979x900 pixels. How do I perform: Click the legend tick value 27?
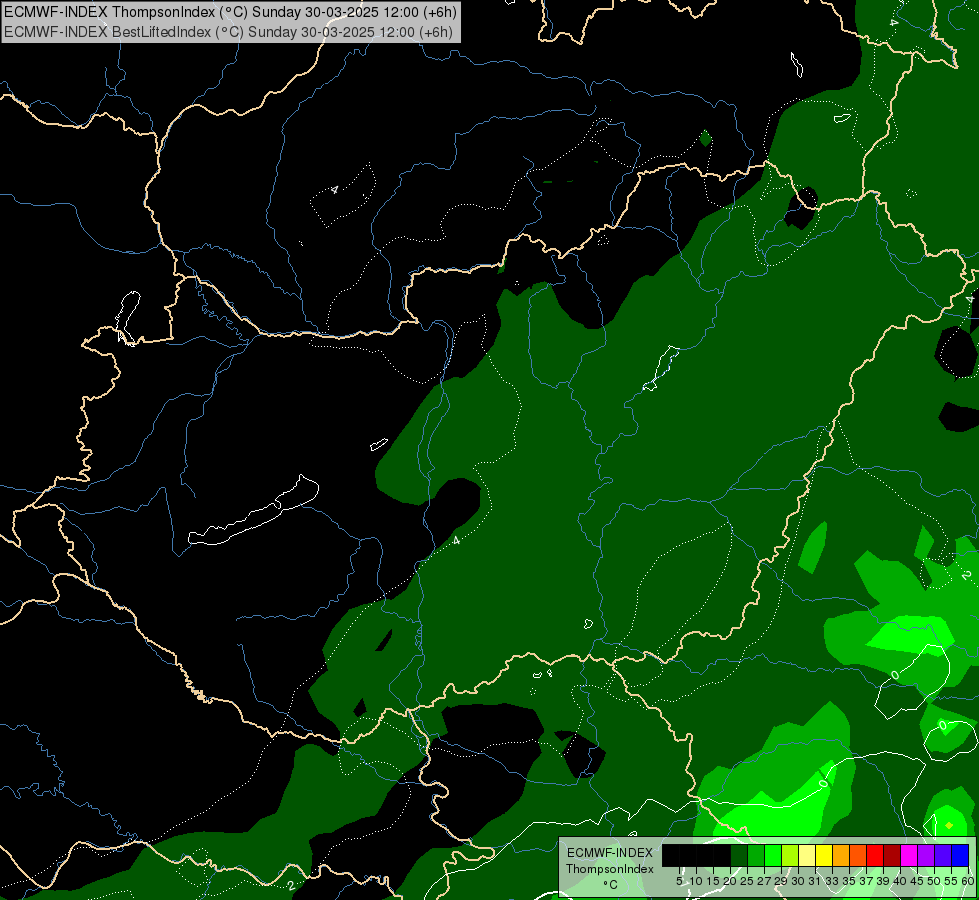764,881
